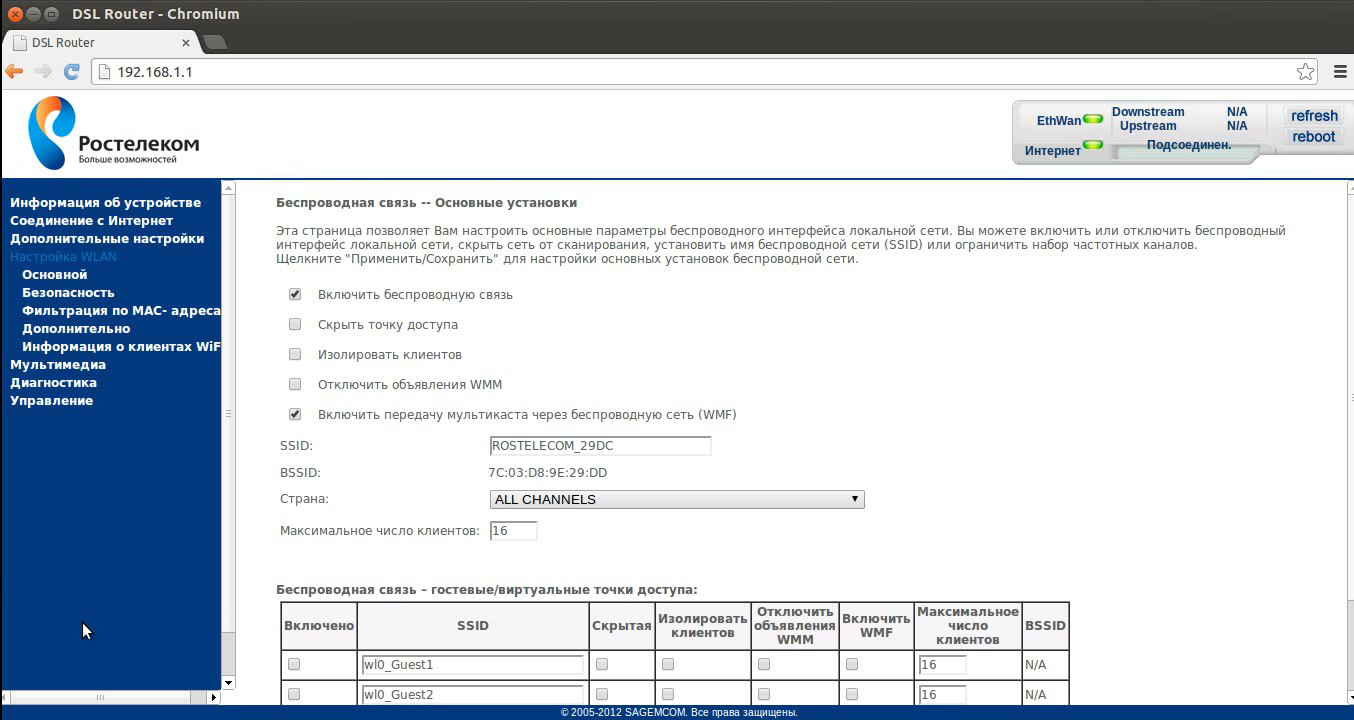This screenshot has height=720, width=1354.
Task: Enable Изолировать клиентов checkbox
Action: click(x=295, y=354)
